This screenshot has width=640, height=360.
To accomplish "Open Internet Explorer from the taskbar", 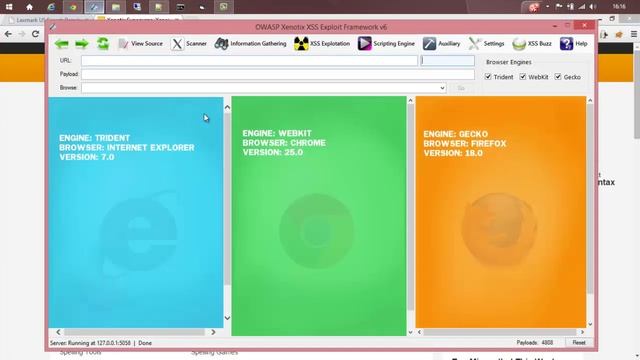I will tap(51, 7).
